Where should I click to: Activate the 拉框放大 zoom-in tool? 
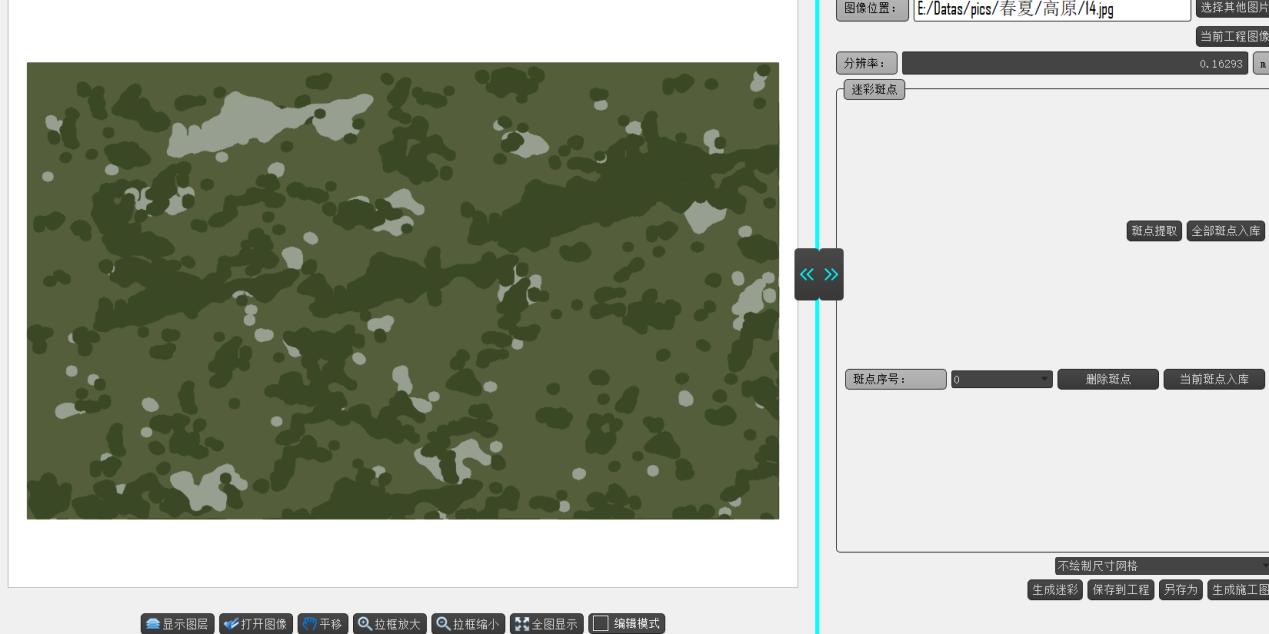tap(390, 624)
